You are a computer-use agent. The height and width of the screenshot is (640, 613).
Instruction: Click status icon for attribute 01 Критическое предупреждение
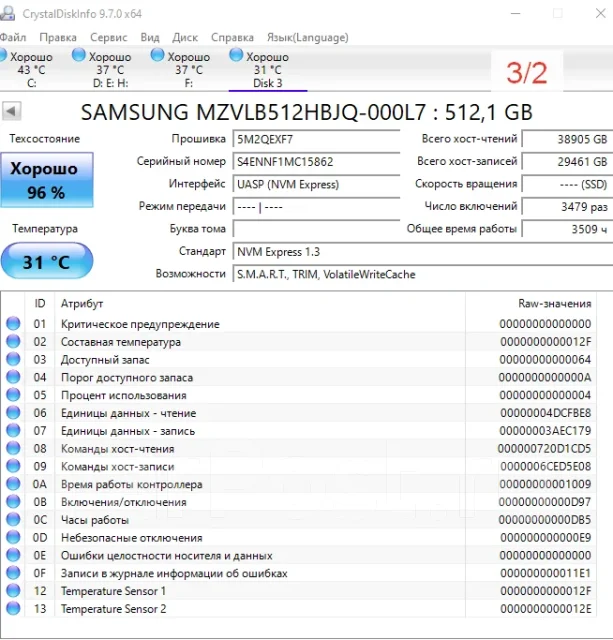(x=13, y=324)
